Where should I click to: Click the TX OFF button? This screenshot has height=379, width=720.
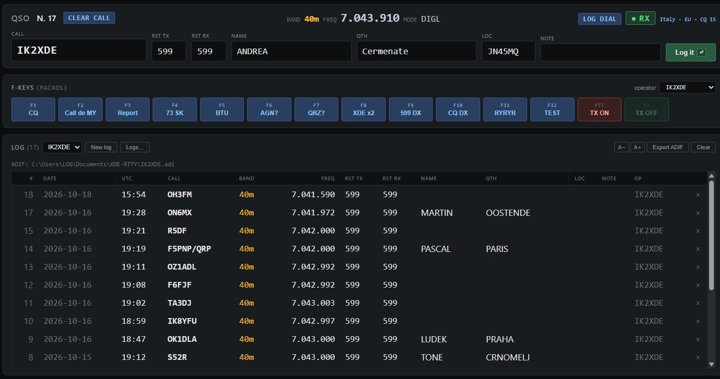click(647, 109)
